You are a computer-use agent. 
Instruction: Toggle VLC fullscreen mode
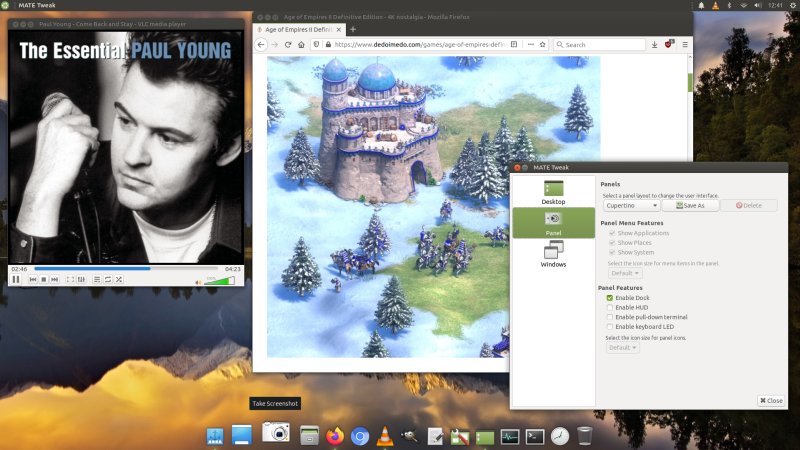[70, 280]
